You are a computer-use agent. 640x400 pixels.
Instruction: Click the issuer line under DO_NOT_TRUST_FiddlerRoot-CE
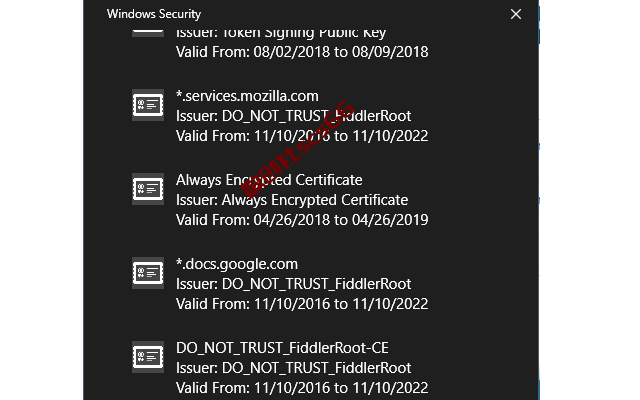coord(293,368)
